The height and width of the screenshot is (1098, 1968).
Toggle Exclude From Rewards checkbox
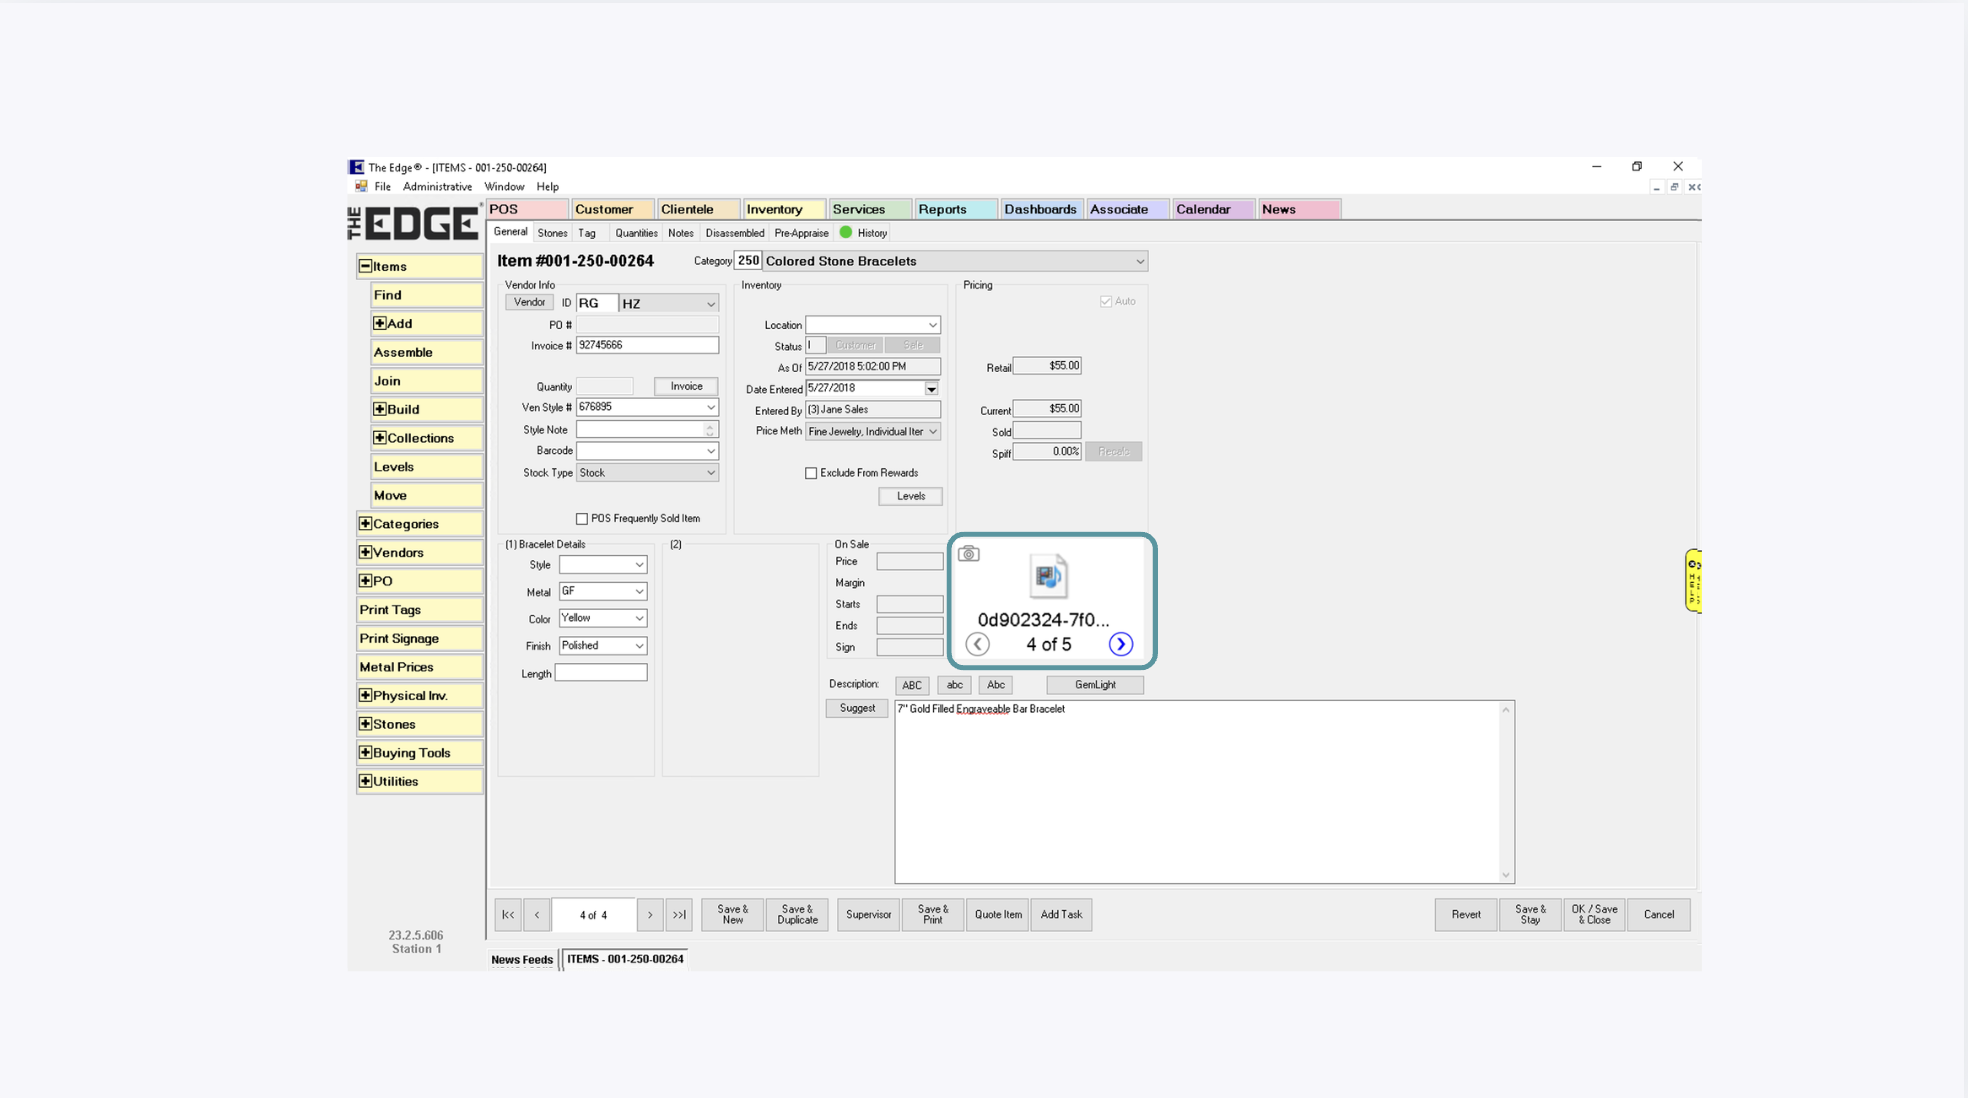pyautogui.click(x=811, y=473)
